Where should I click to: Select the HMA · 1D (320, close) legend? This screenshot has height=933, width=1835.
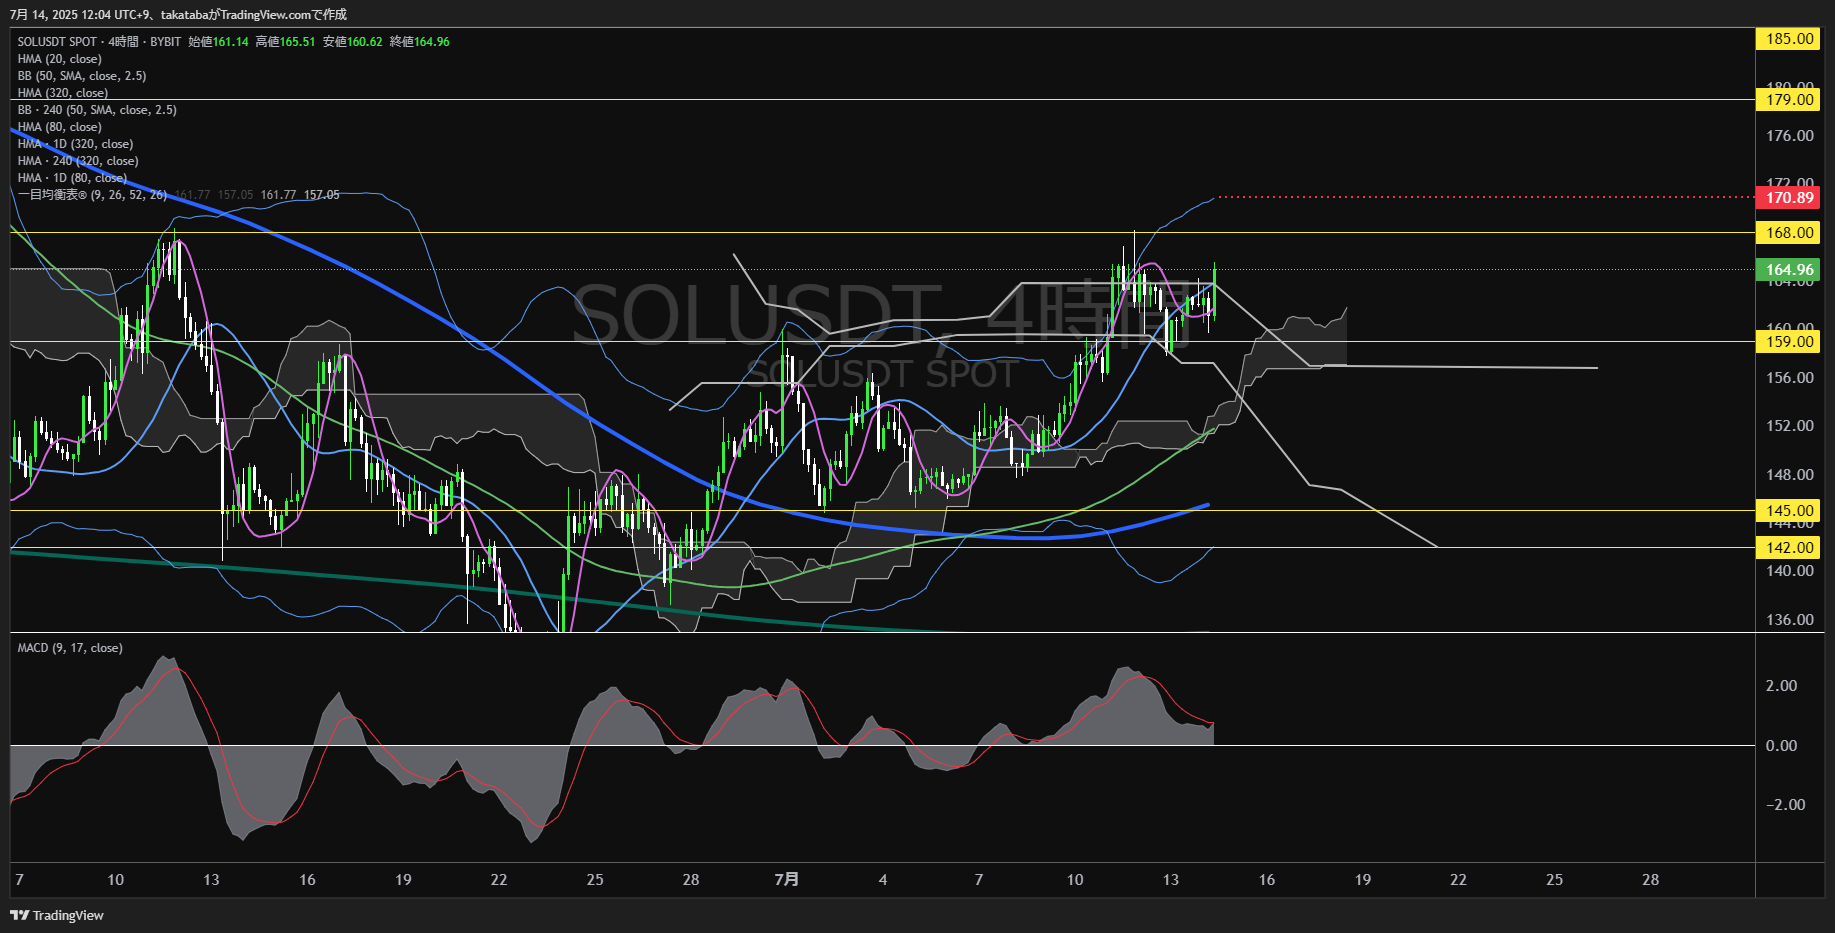pyautogui.click(x=75, y=144)
